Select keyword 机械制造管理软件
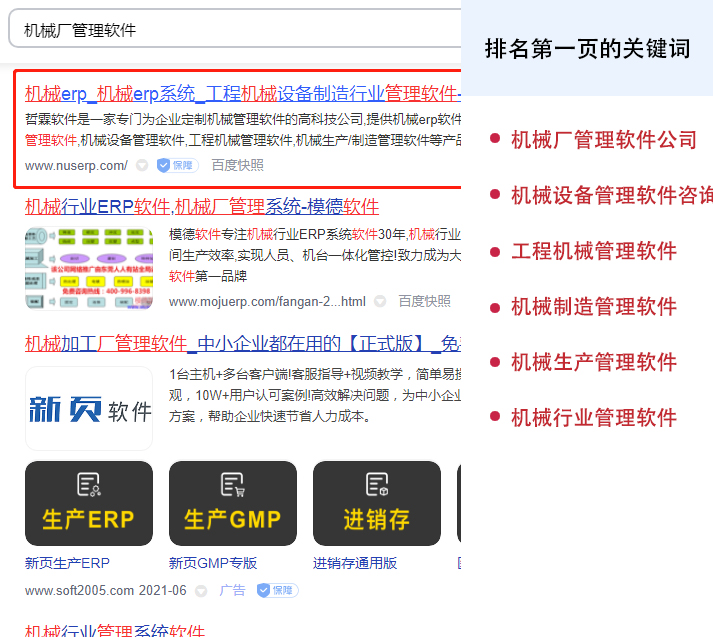Viewport: 713px width, 637px height. (594, 307)
